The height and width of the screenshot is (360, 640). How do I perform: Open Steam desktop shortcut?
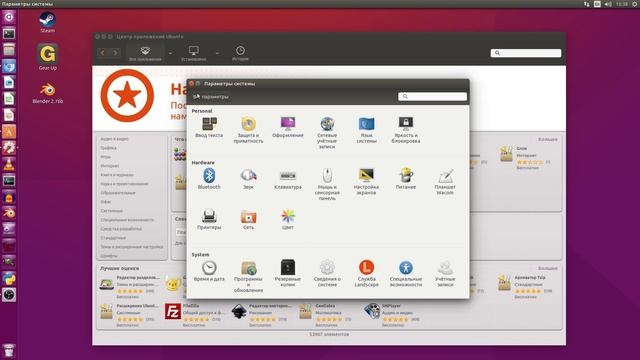(47, 22)
